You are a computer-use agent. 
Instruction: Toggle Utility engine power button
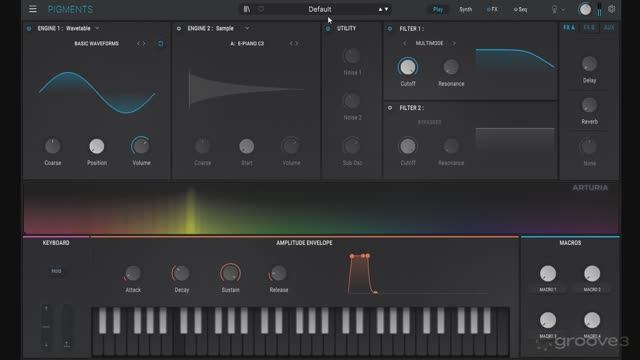tap(328, 29)
